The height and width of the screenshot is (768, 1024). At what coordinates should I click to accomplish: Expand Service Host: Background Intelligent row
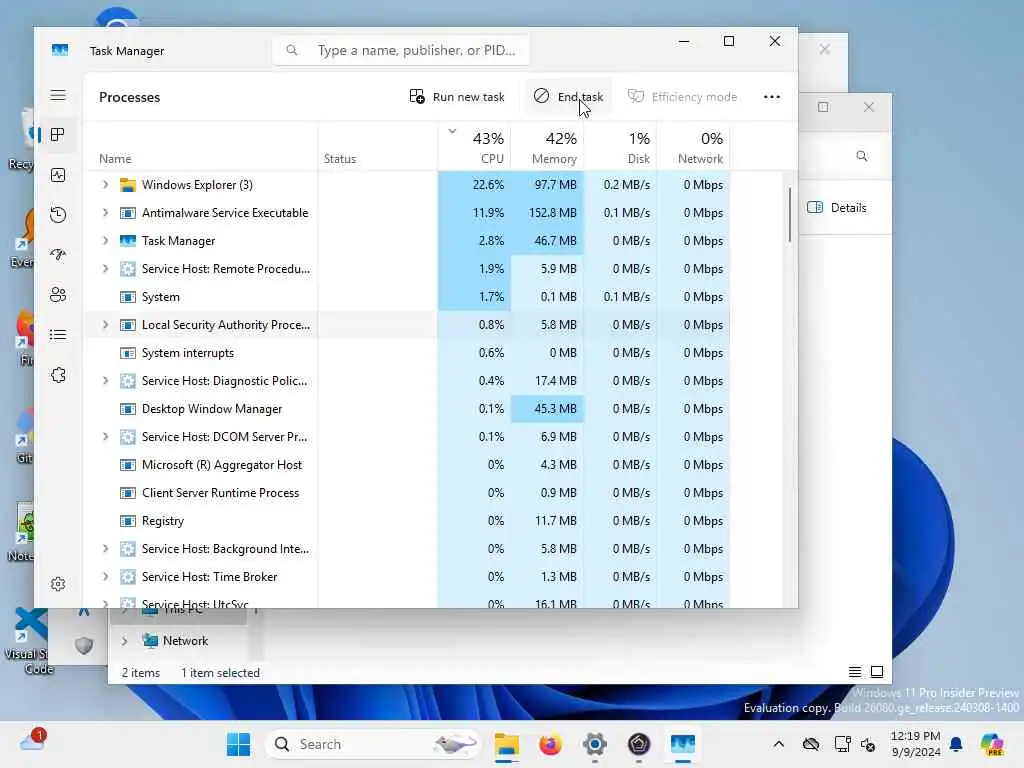[x=105, y=549]
